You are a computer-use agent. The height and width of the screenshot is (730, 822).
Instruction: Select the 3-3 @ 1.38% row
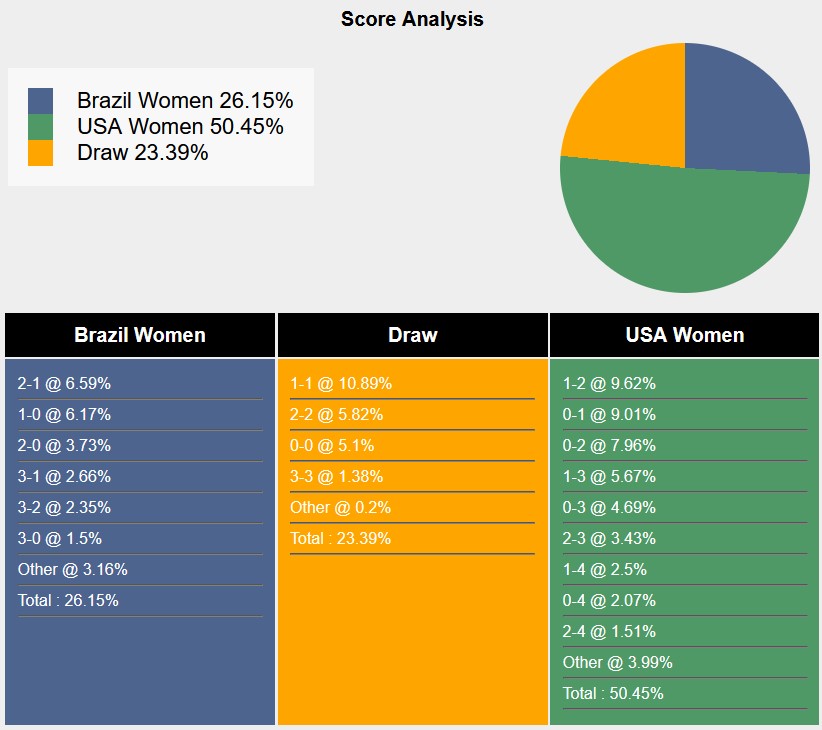coord(337,477)
